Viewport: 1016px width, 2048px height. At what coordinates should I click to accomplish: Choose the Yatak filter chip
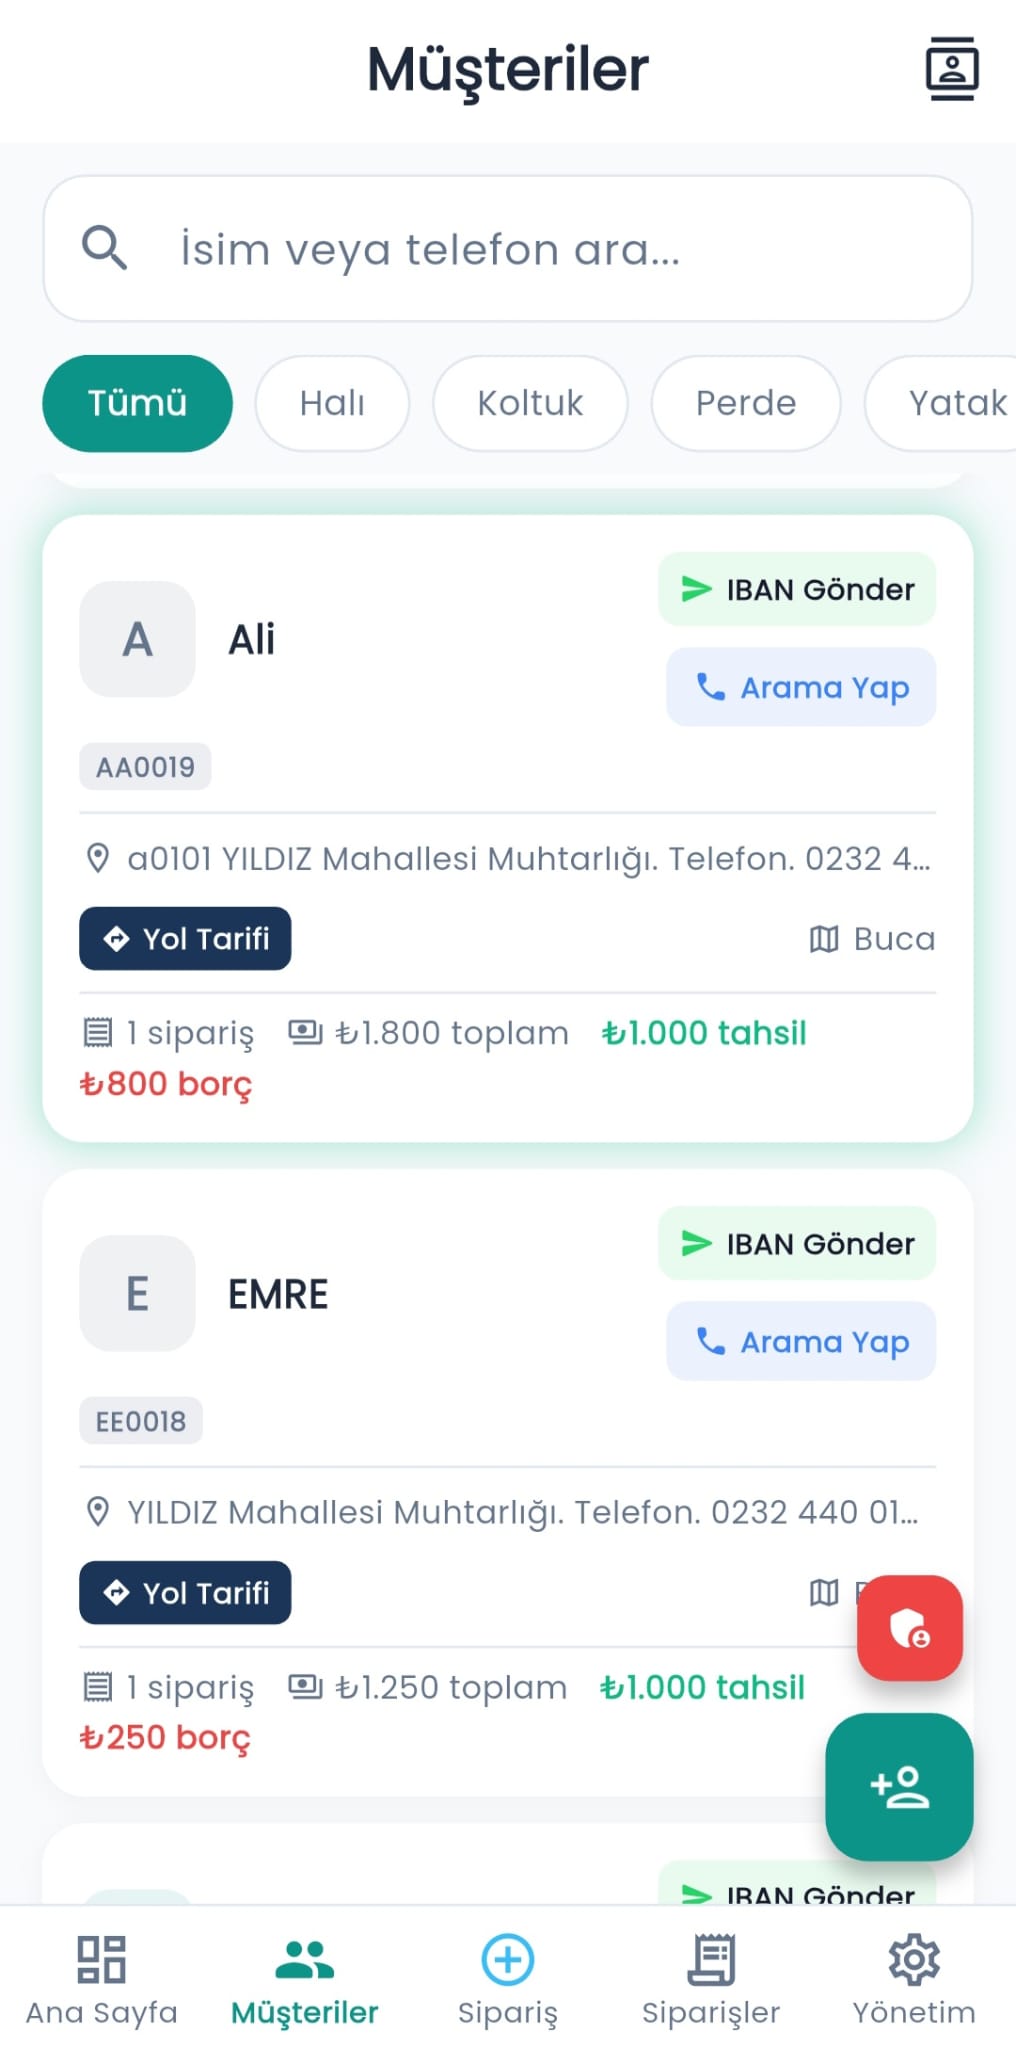coord(945,403)
